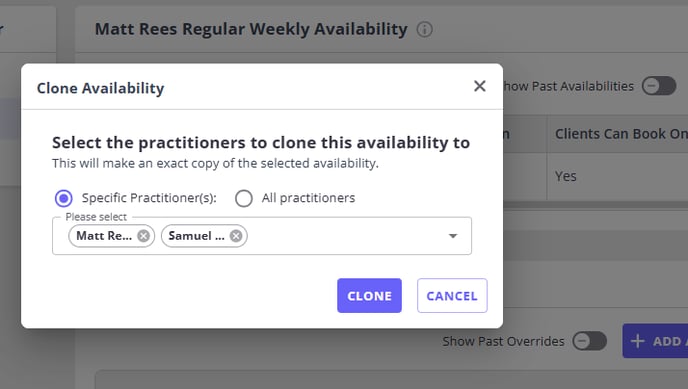688x389 pixels.
Task: Click the Matt Re... practitioner chip
Action: tap(104, 236)
